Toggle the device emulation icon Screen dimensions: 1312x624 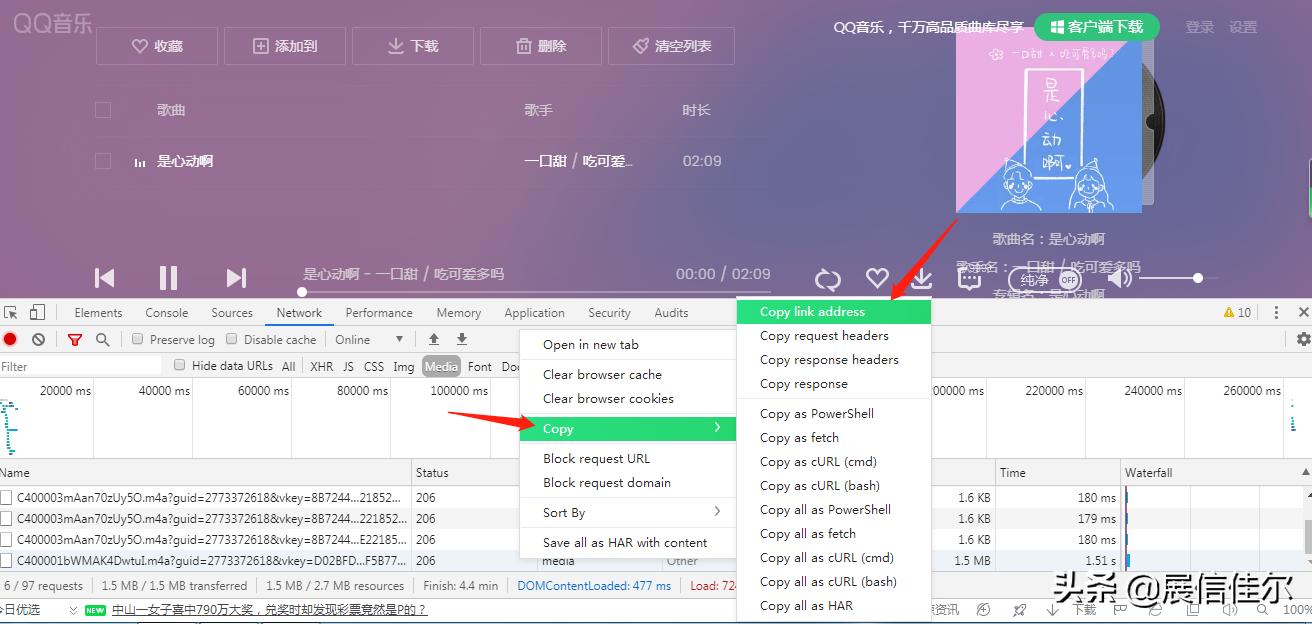[x=36, y=312]
